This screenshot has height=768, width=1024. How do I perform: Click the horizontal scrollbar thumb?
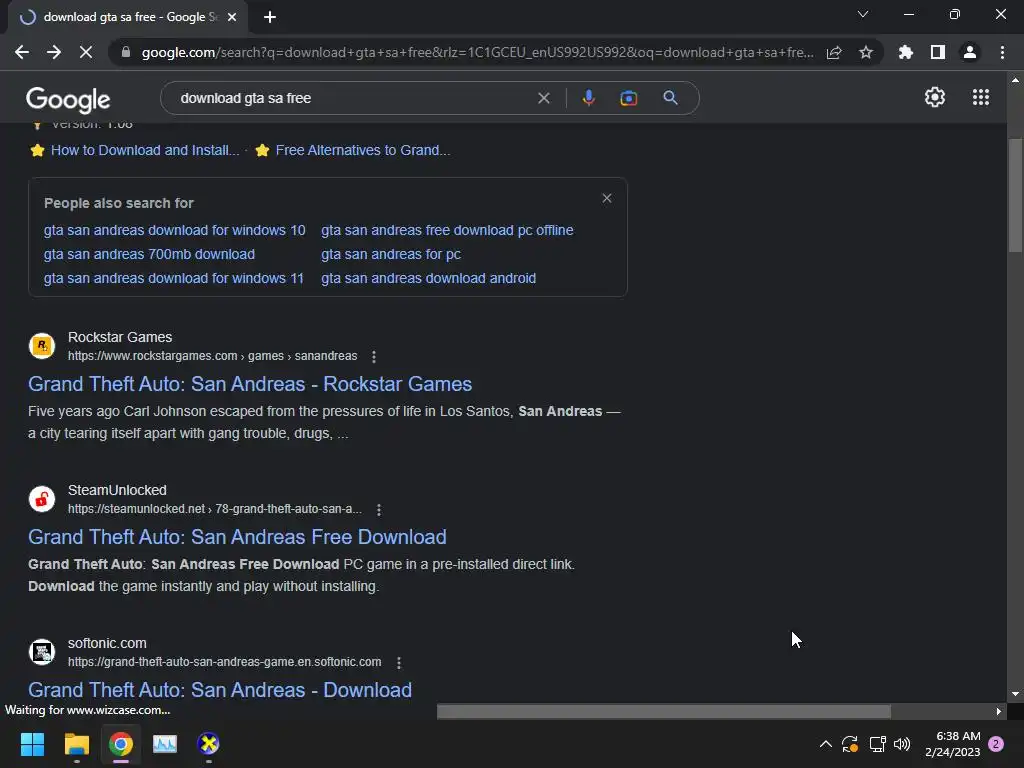[x=664, y=711]
